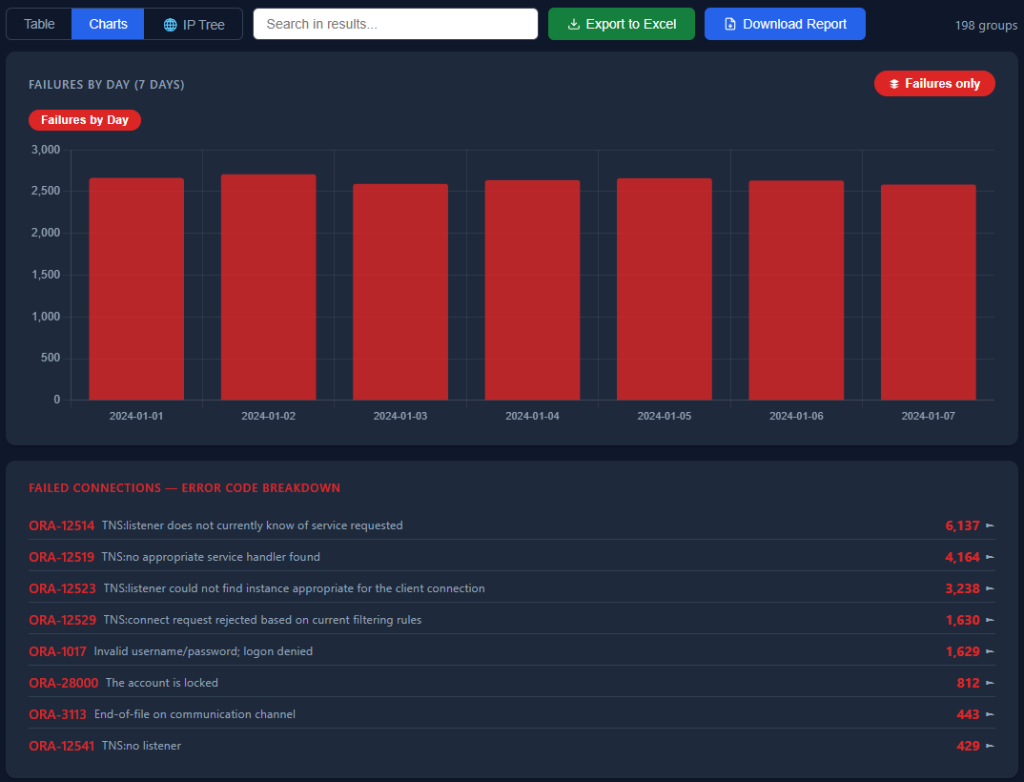The image size is (1024, 782).
Task: Click the globe icon on IP Tree
Action: click(x=170, y=25)
